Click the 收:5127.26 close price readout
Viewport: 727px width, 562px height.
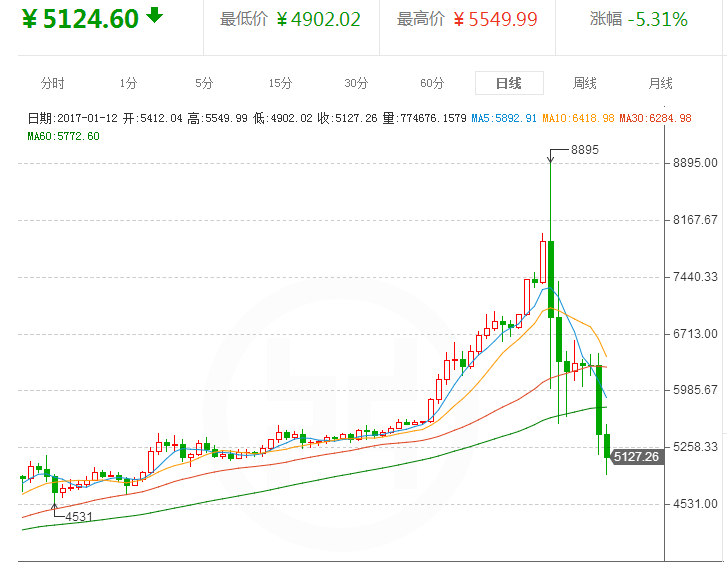(348, 118)
